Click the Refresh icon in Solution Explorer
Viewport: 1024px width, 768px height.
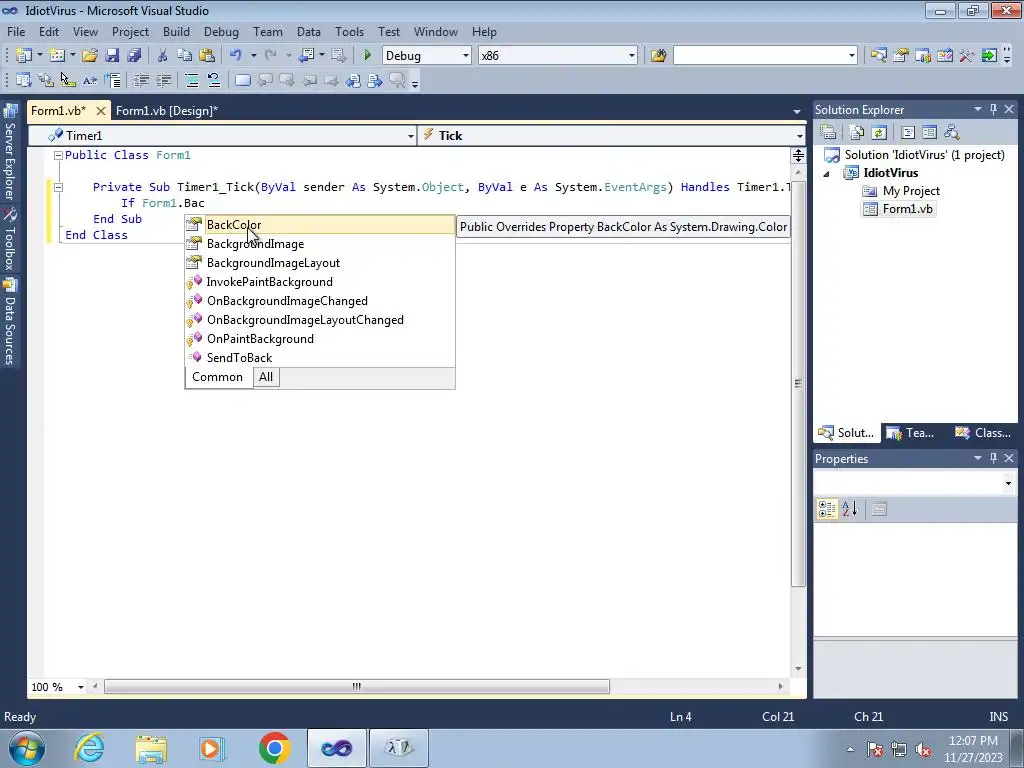[879, 133]
